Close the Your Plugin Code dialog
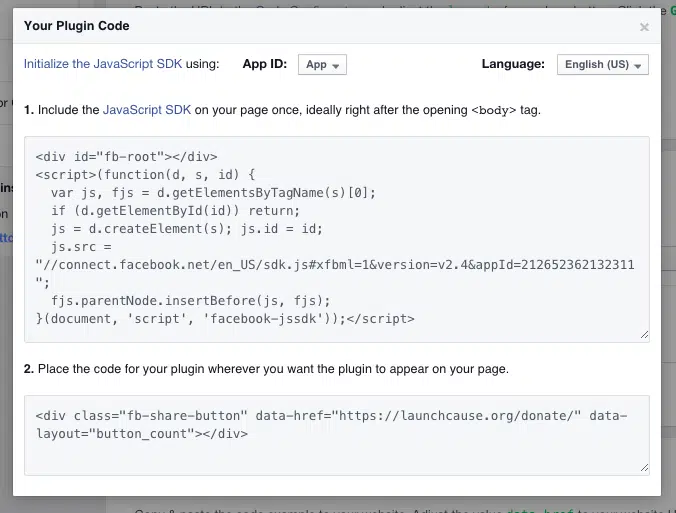This screenshot has width=676, height=513. point(644,27)
